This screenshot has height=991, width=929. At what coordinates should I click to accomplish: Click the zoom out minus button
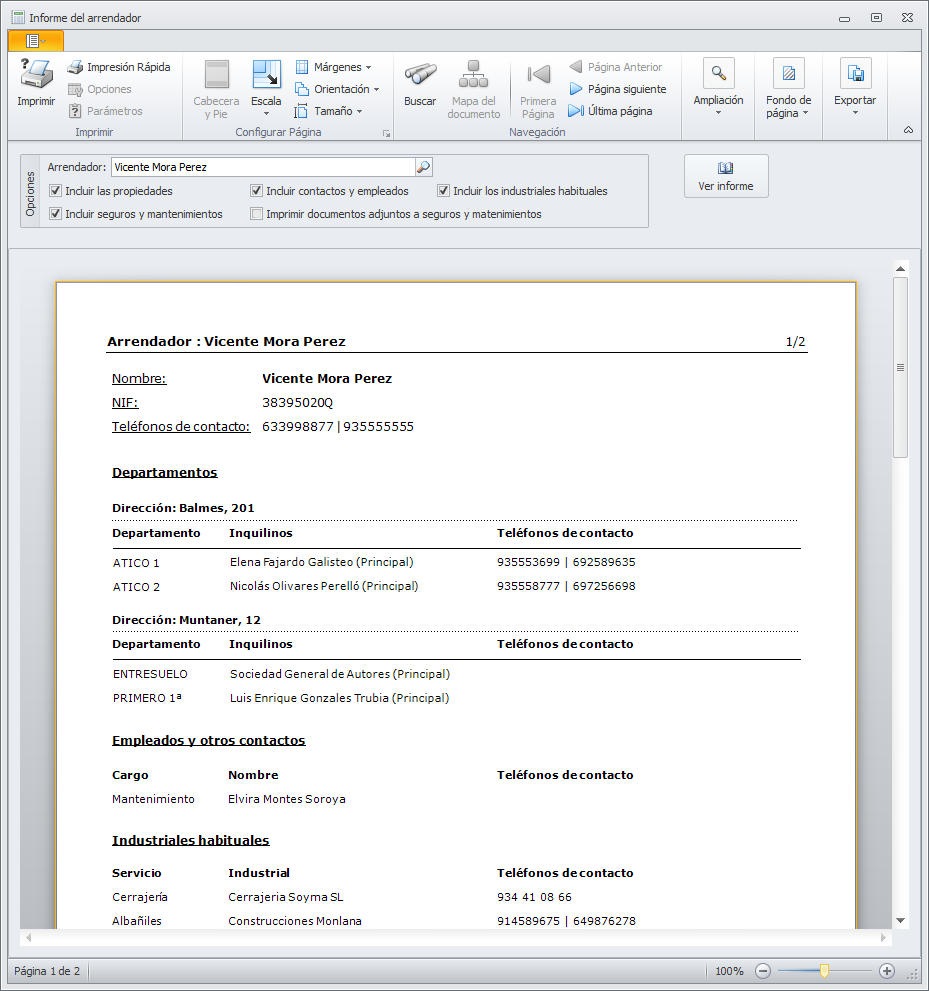tap(763, 971)
